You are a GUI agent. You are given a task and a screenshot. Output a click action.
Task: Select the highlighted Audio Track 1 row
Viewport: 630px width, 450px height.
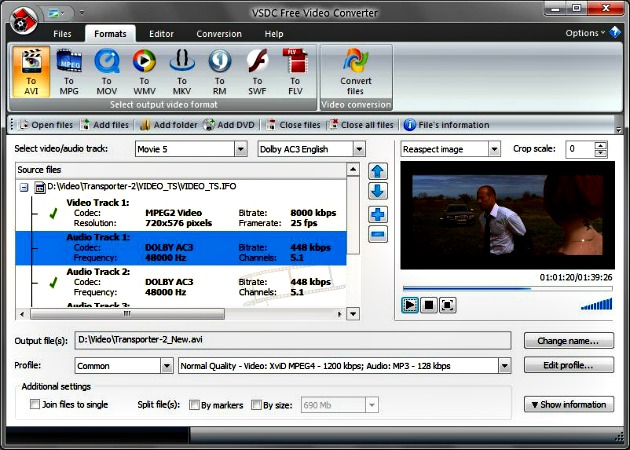pyautogui.click(x=181, y=248)
